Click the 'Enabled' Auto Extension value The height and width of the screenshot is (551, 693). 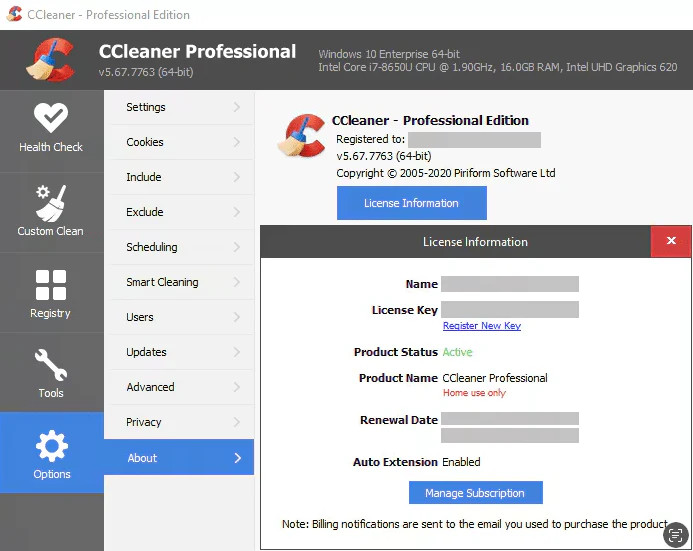pyautogui.click(x=461, y=462)
